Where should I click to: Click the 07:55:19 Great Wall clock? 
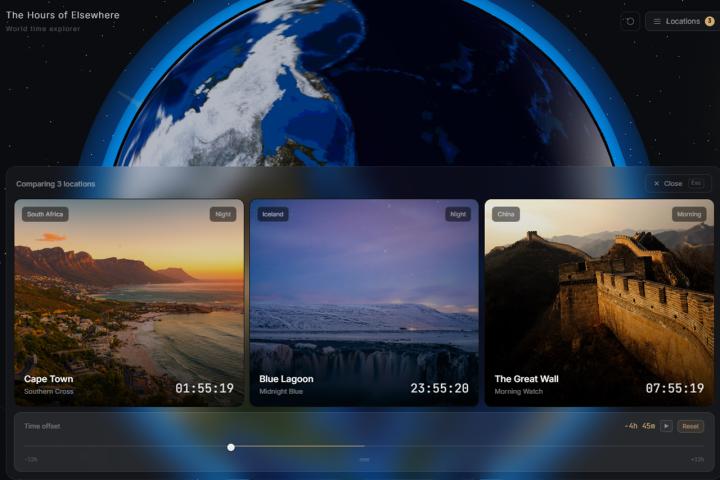pos(675,389)
